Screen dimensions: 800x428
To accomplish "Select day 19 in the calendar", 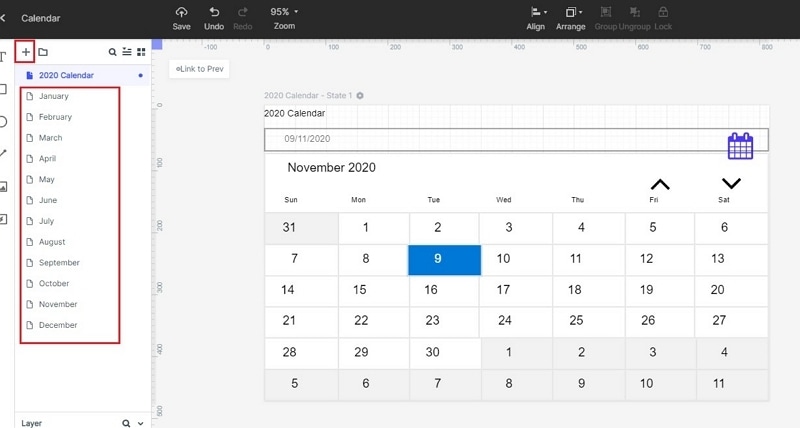I will [660, 291].
